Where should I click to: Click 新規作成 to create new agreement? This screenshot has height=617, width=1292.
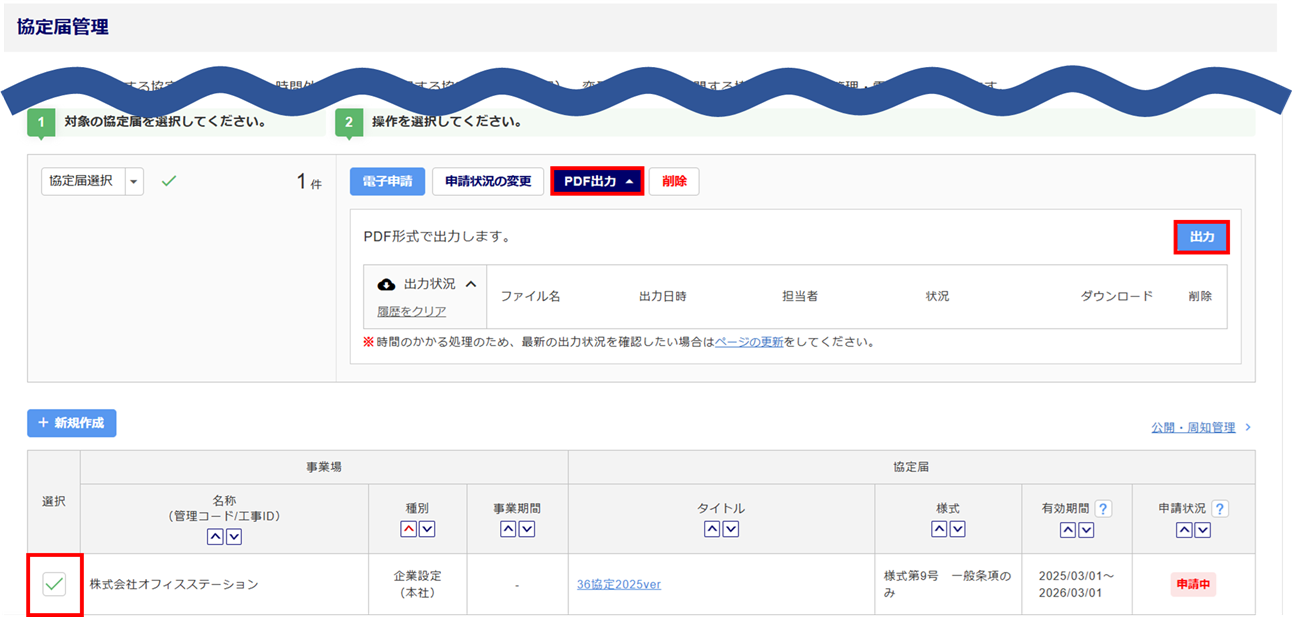coord(72,423)
